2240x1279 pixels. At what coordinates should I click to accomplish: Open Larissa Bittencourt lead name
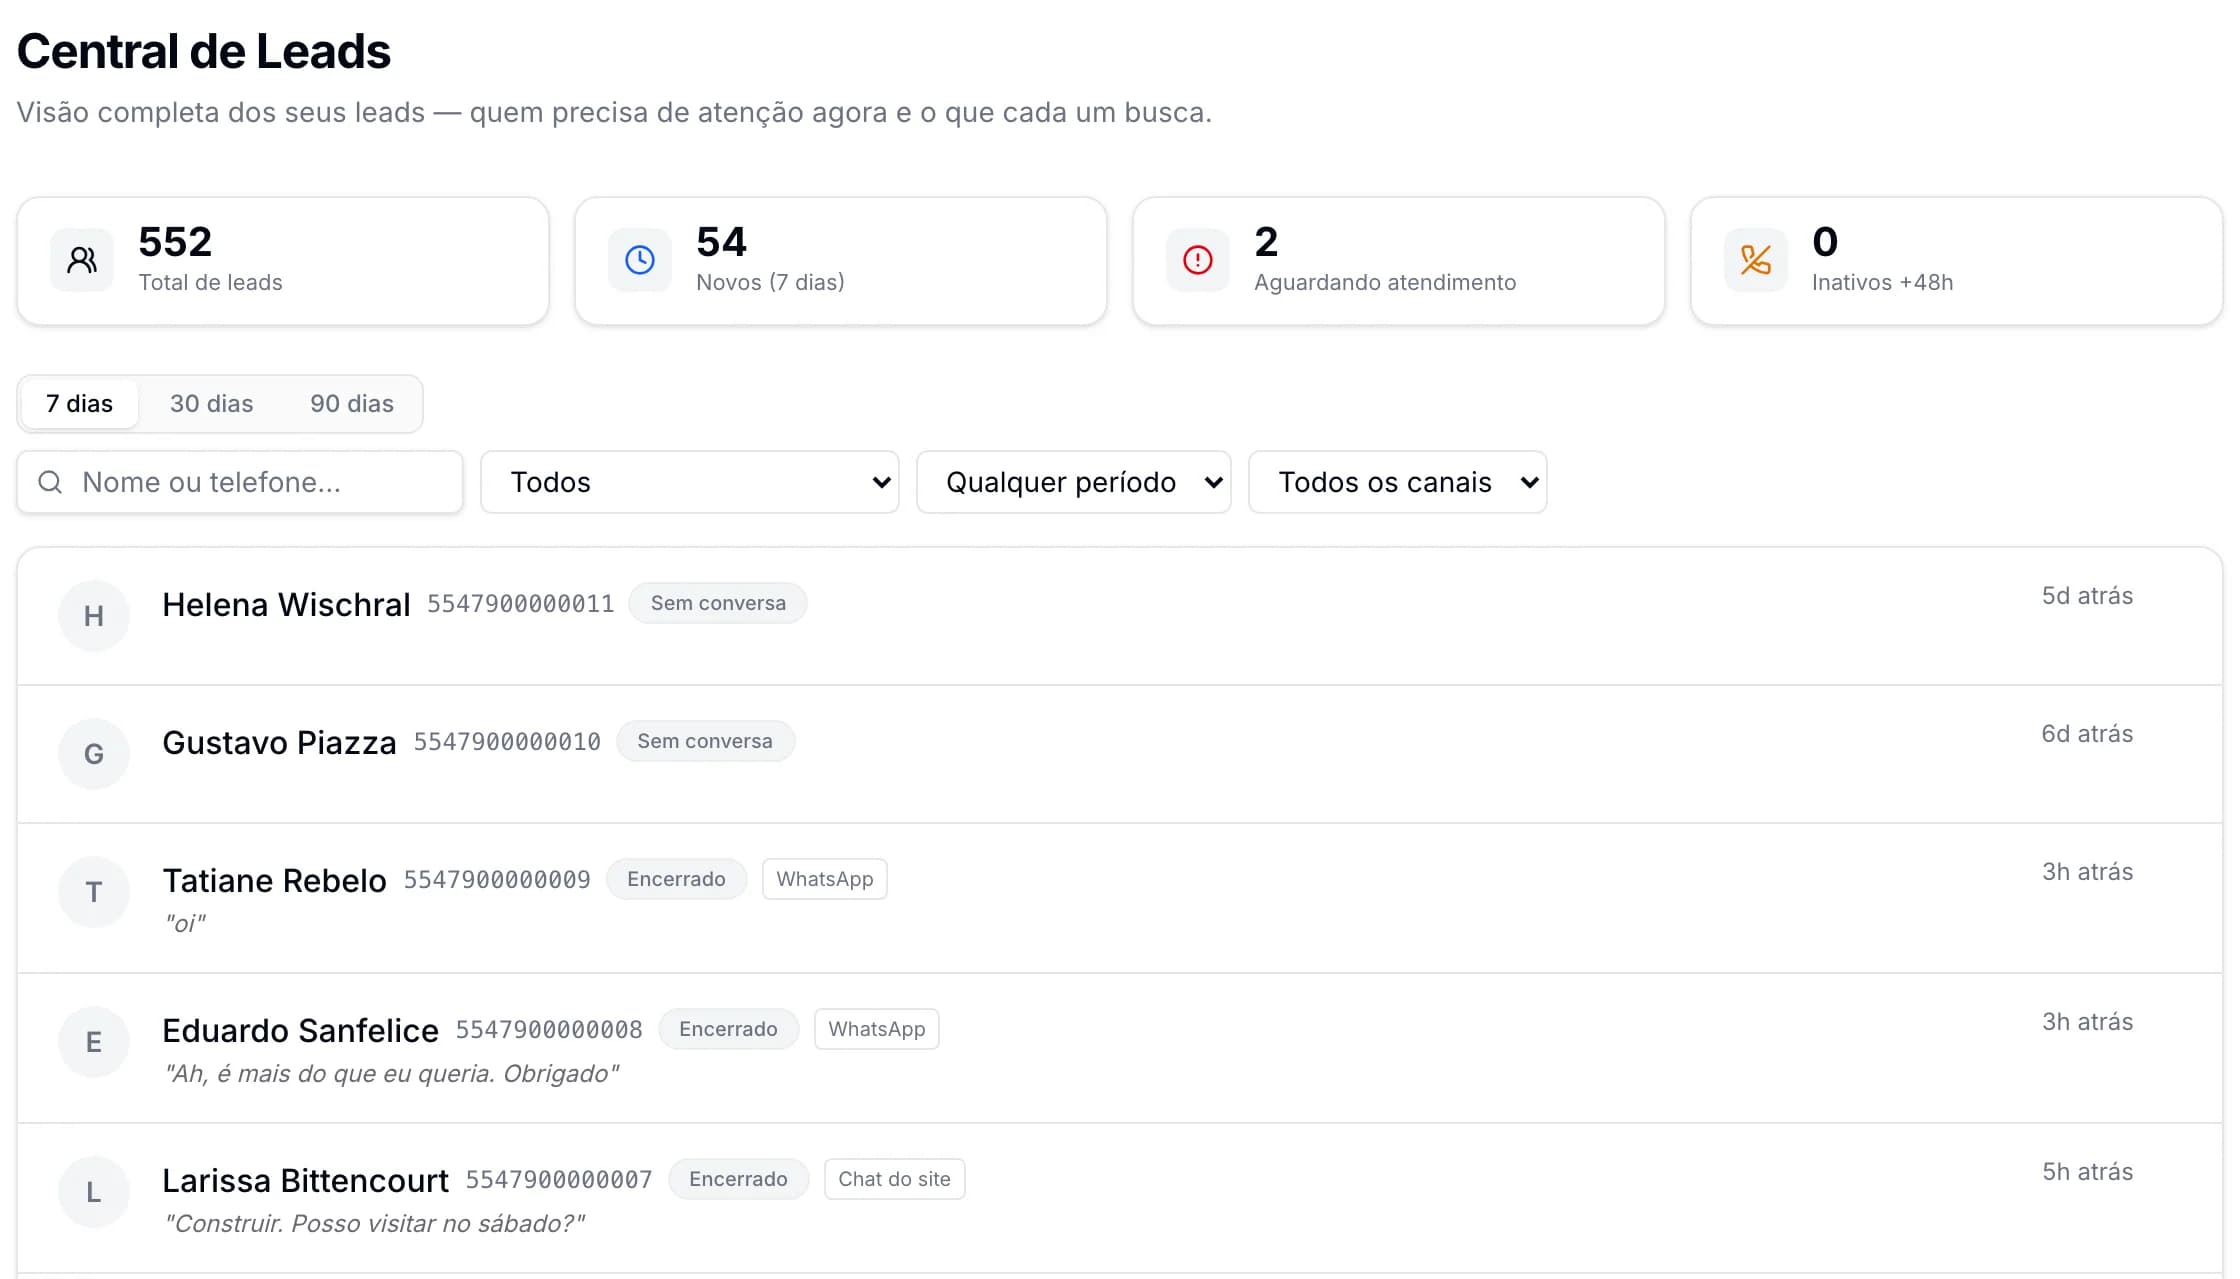click(305, 1181)
